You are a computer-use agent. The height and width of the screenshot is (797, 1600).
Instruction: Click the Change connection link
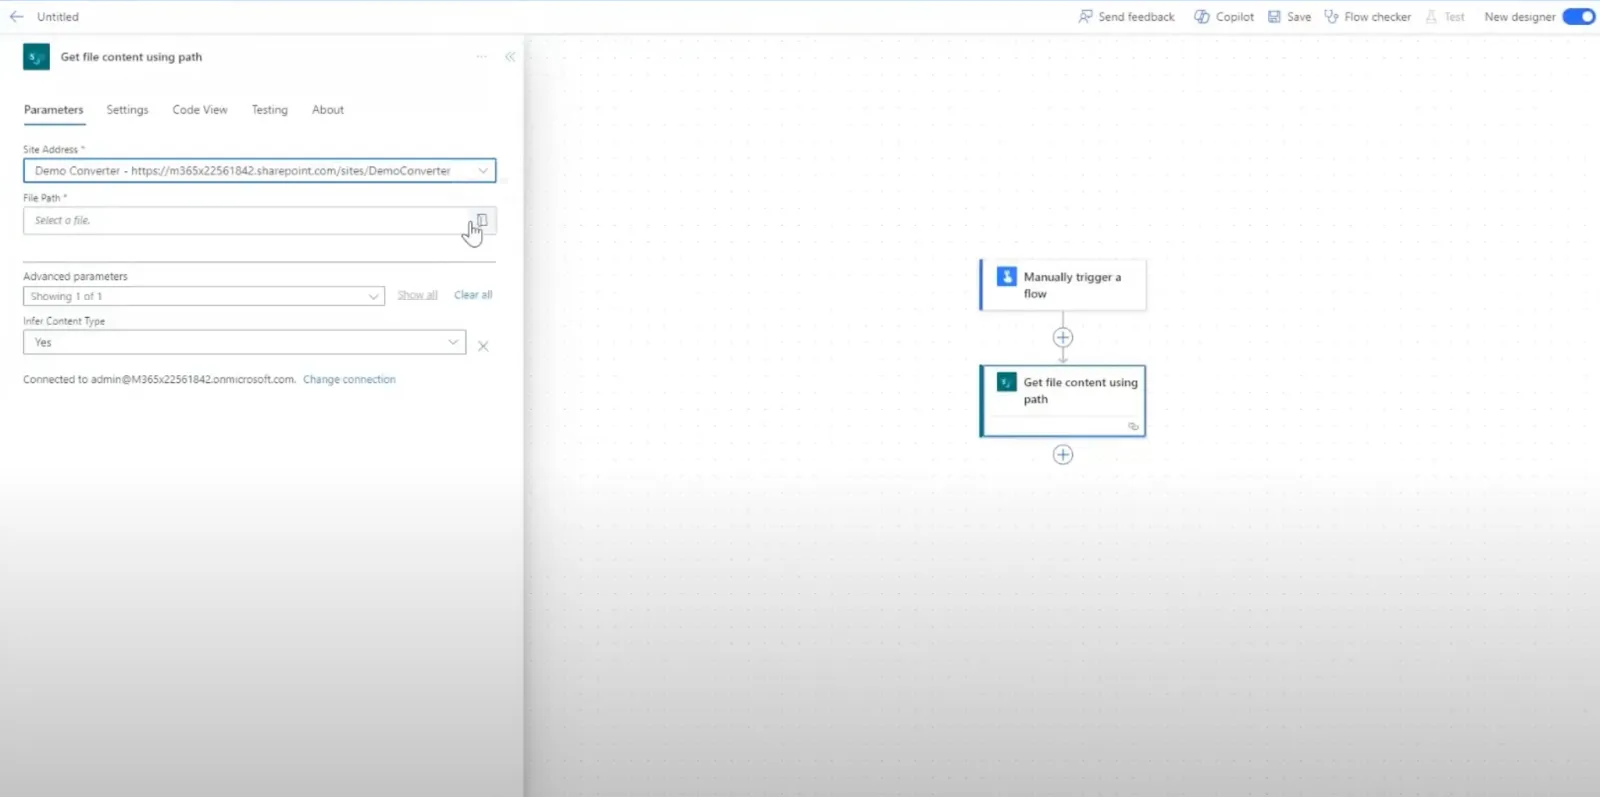349,380
